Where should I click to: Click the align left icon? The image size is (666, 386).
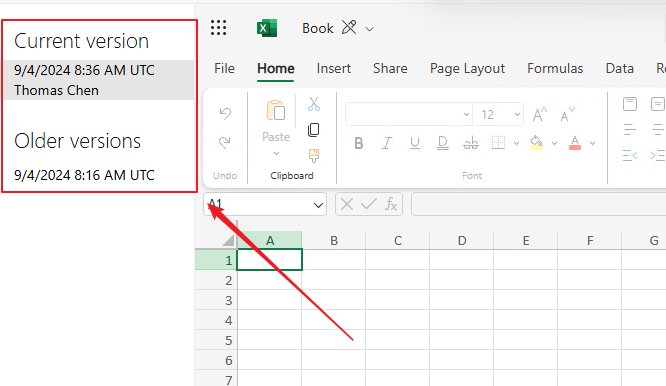pyautogui.click(x=630, y=130)
